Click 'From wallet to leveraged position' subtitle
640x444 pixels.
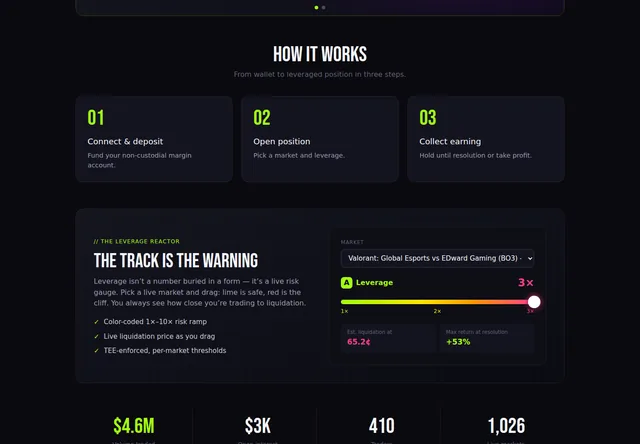tap(320, 74)
